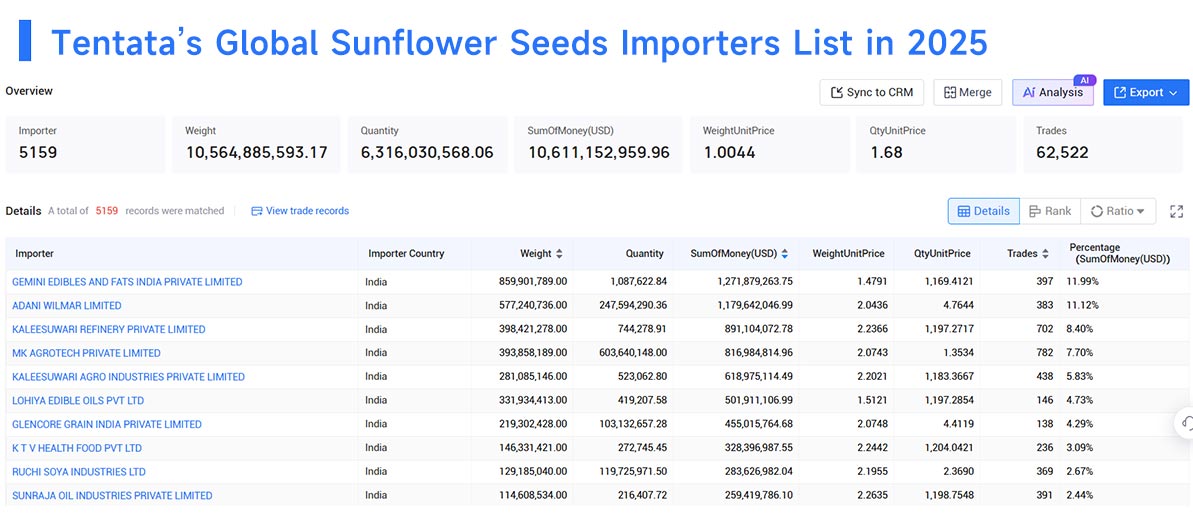Click the 2.44% percentage cell
The width and height of the screenshot is (1193, 518).
click(1082, 495)
